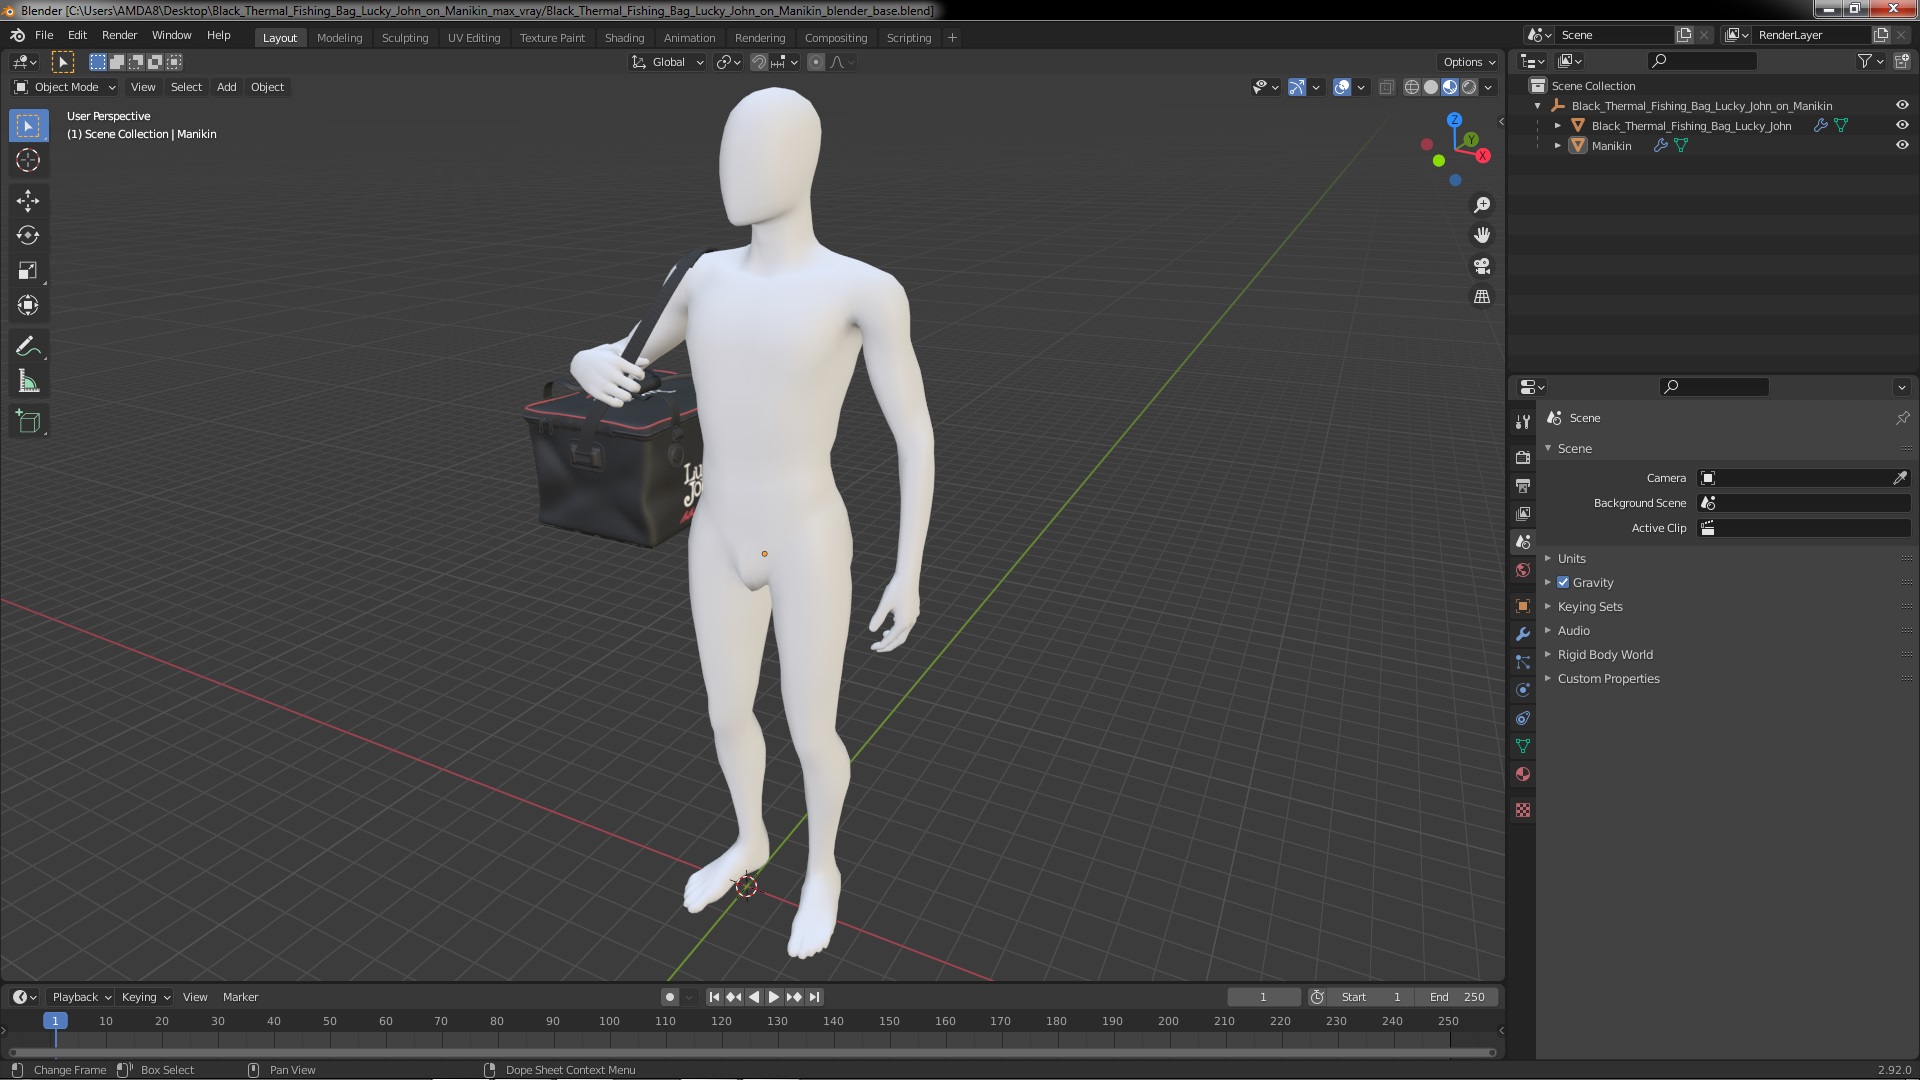The image size is (1920, 1080).
Task: Select the Move tool in toolbar
Action: (28, 201)
